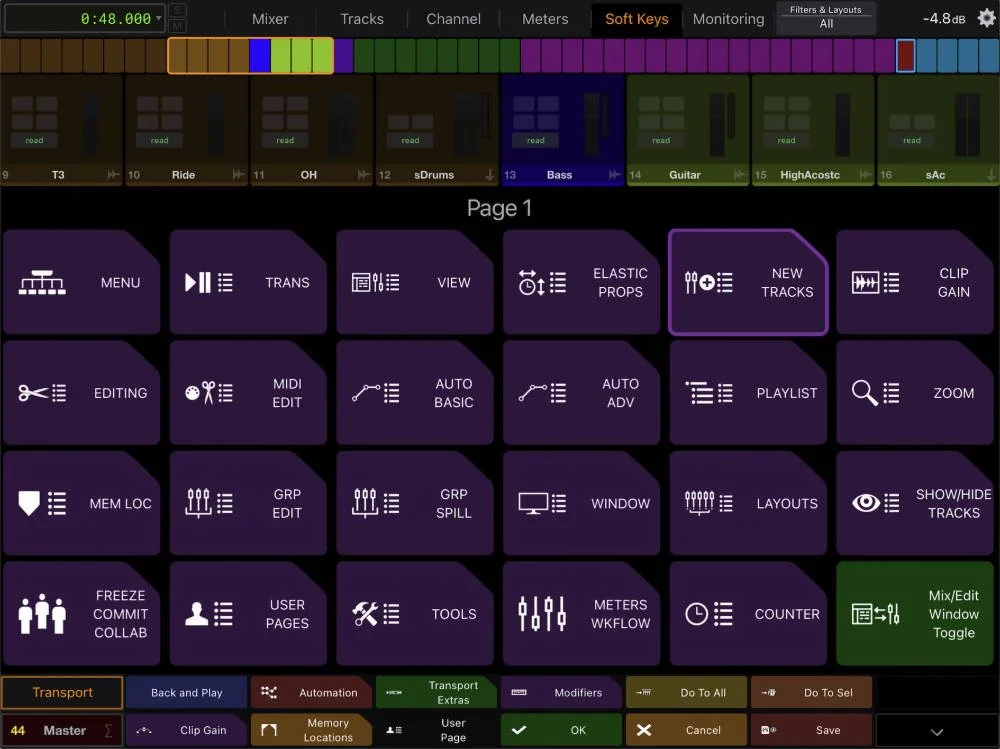Select the NEW TRACKS soft key
Viewport: 1000px width, 749px height.
(x=748, y=282)
